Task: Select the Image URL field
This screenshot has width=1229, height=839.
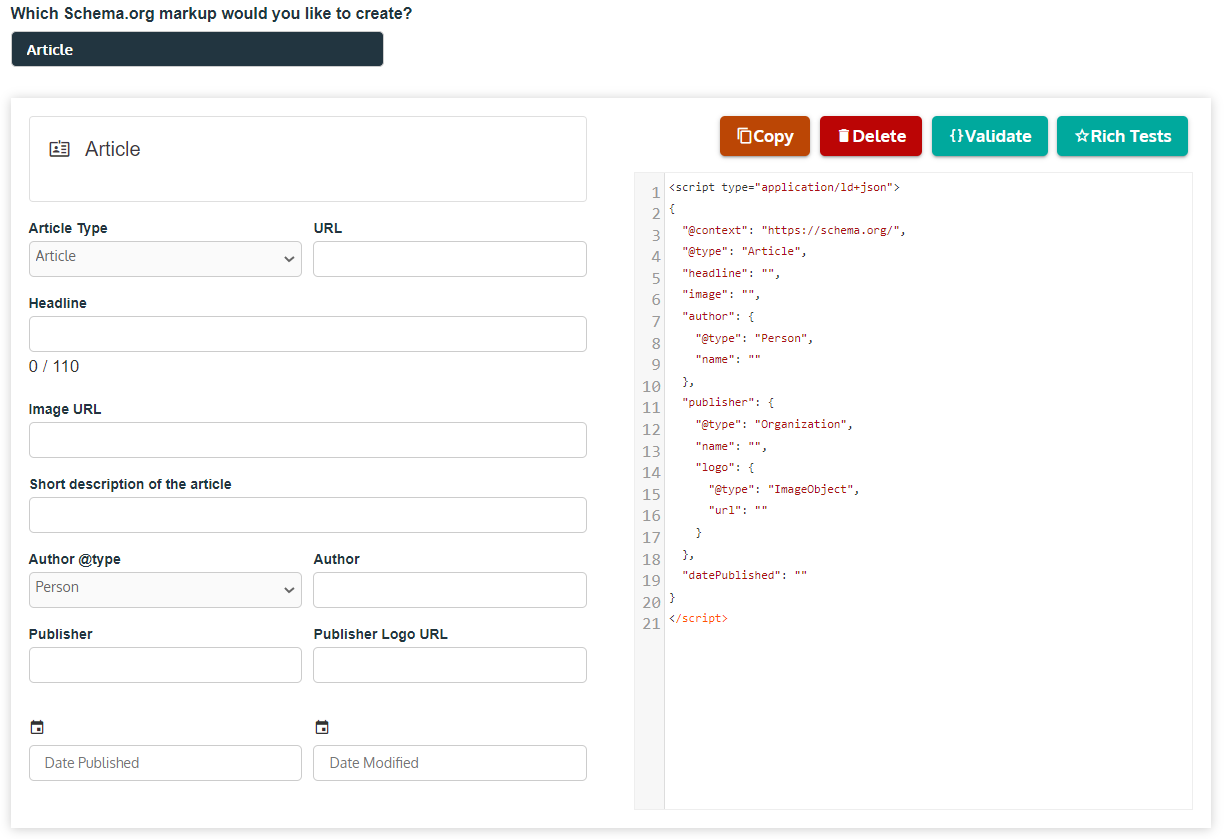Action: [x=307, y=439]
